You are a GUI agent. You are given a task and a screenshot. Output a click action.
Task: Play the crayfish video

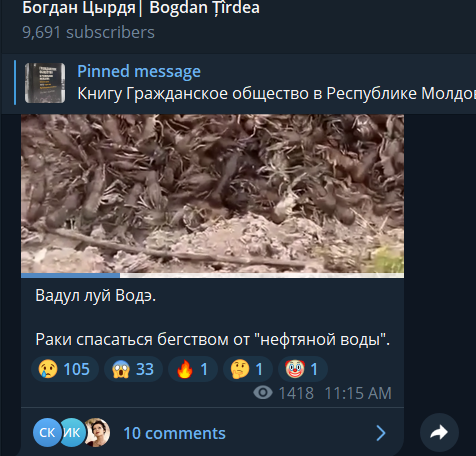pos(212,194)
